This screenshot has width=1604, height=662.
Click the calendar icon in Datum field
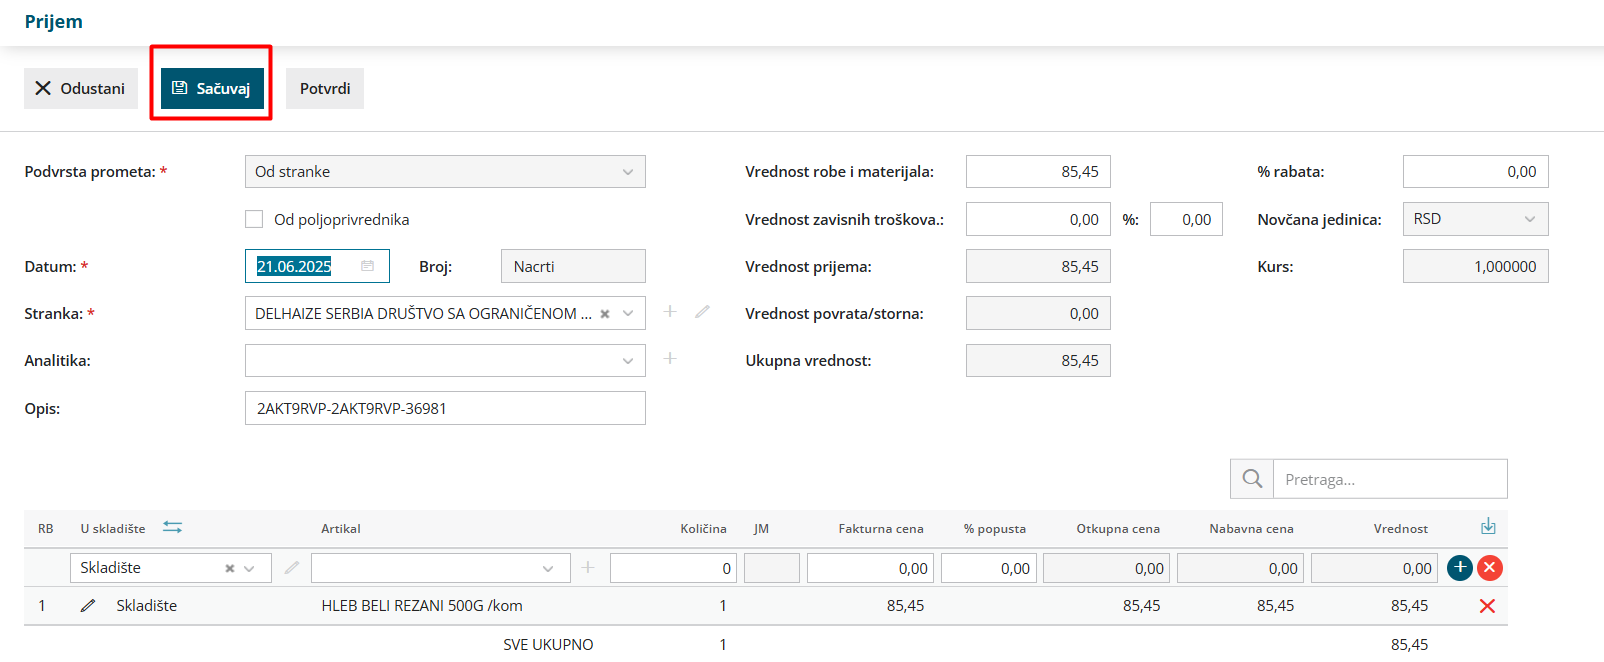pyautogui.click(x=367, y=266)
